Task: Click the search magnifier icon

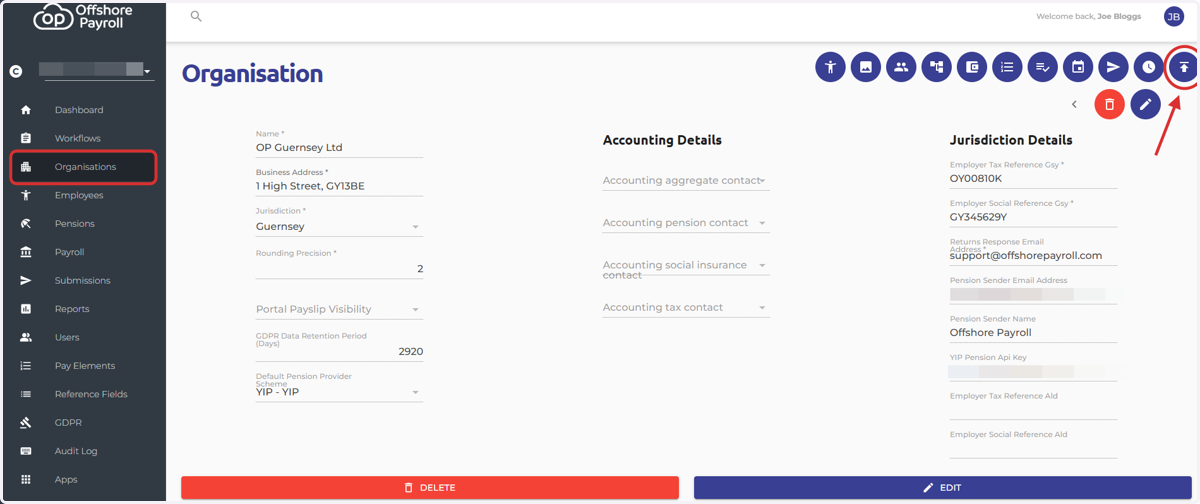Action: [x=196, y=16]
